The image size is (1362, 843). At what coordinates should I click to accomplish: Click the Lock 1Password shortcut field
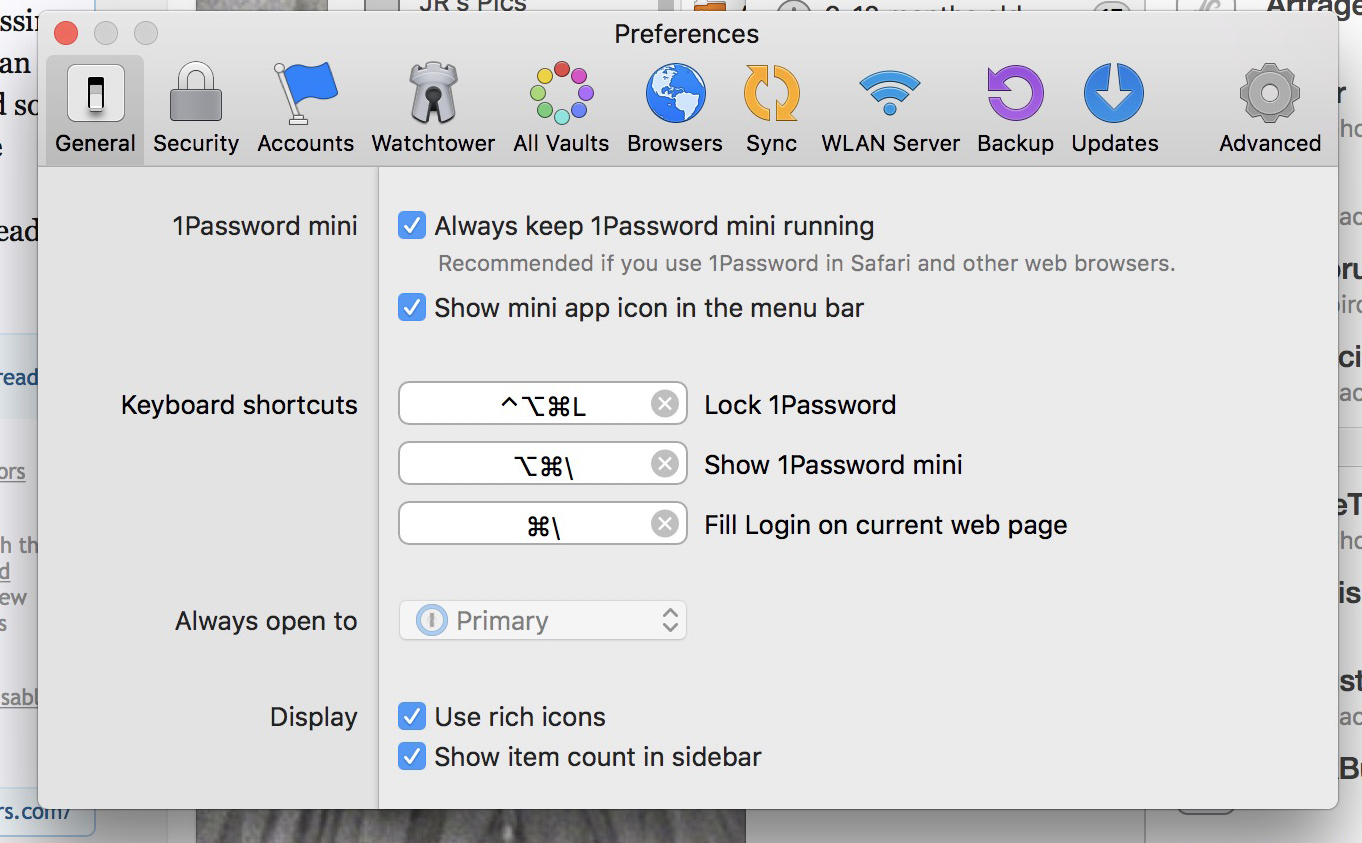(543, 404)
